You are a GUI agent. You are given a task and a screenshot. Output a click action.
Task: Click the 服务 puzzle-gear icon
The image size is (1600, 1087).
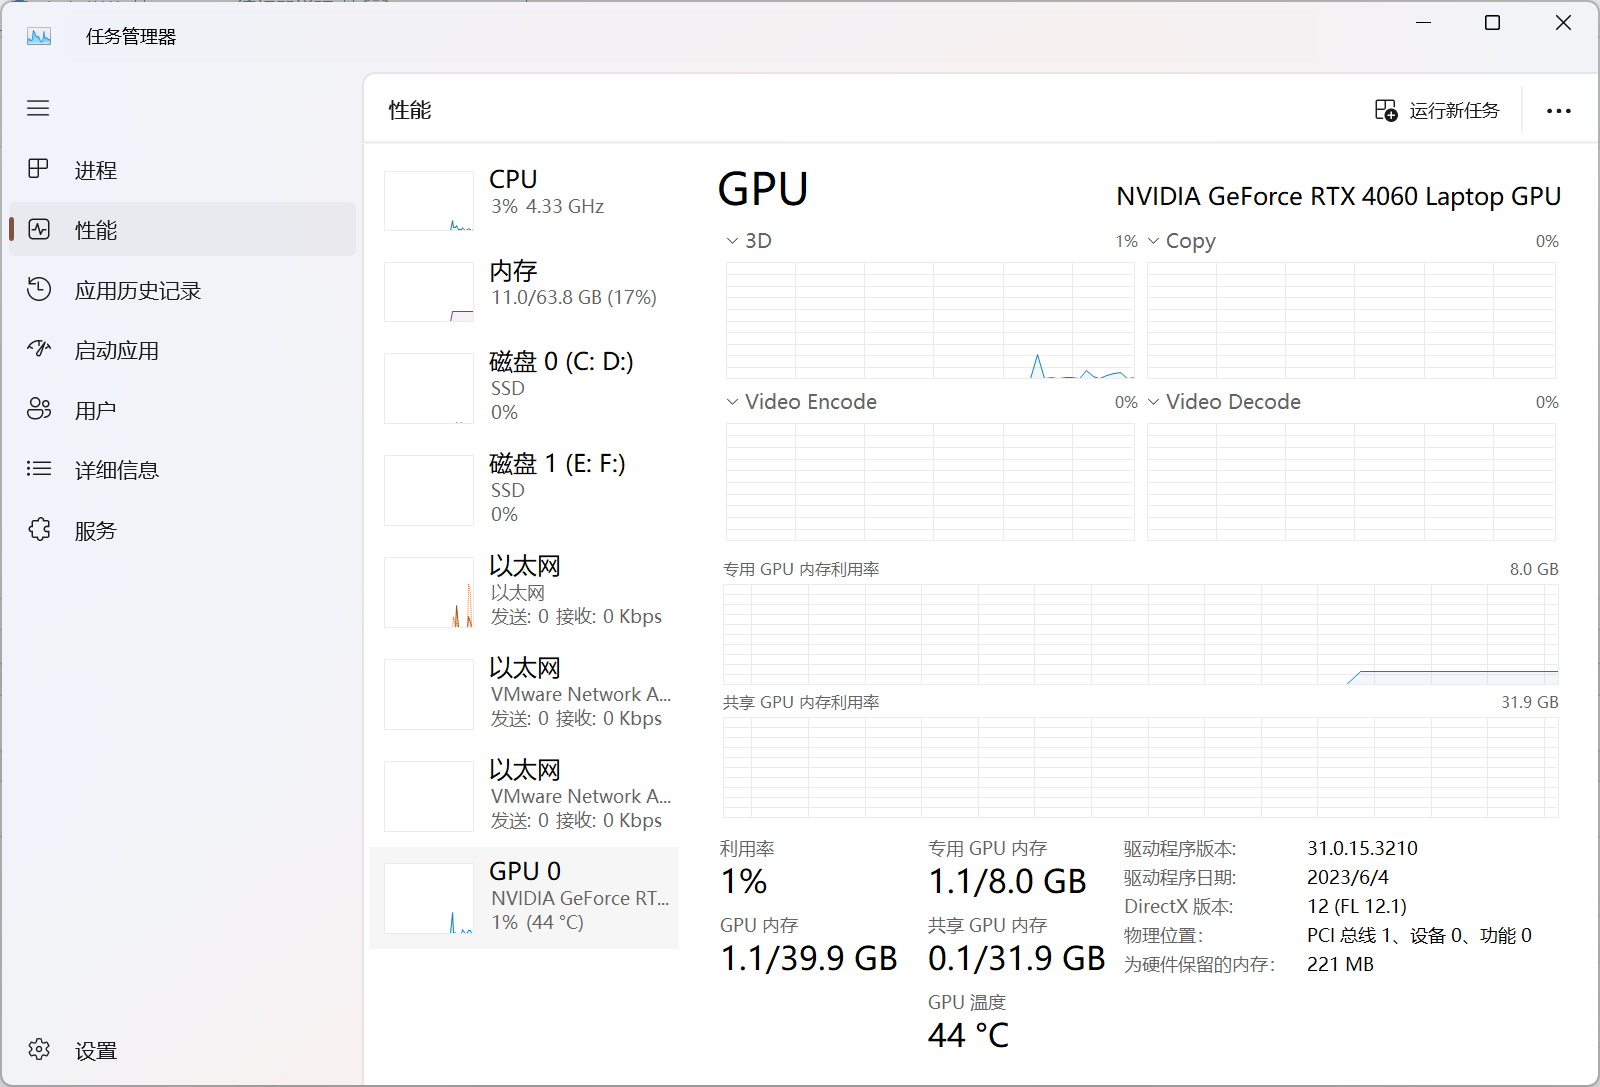click(39, 529)
